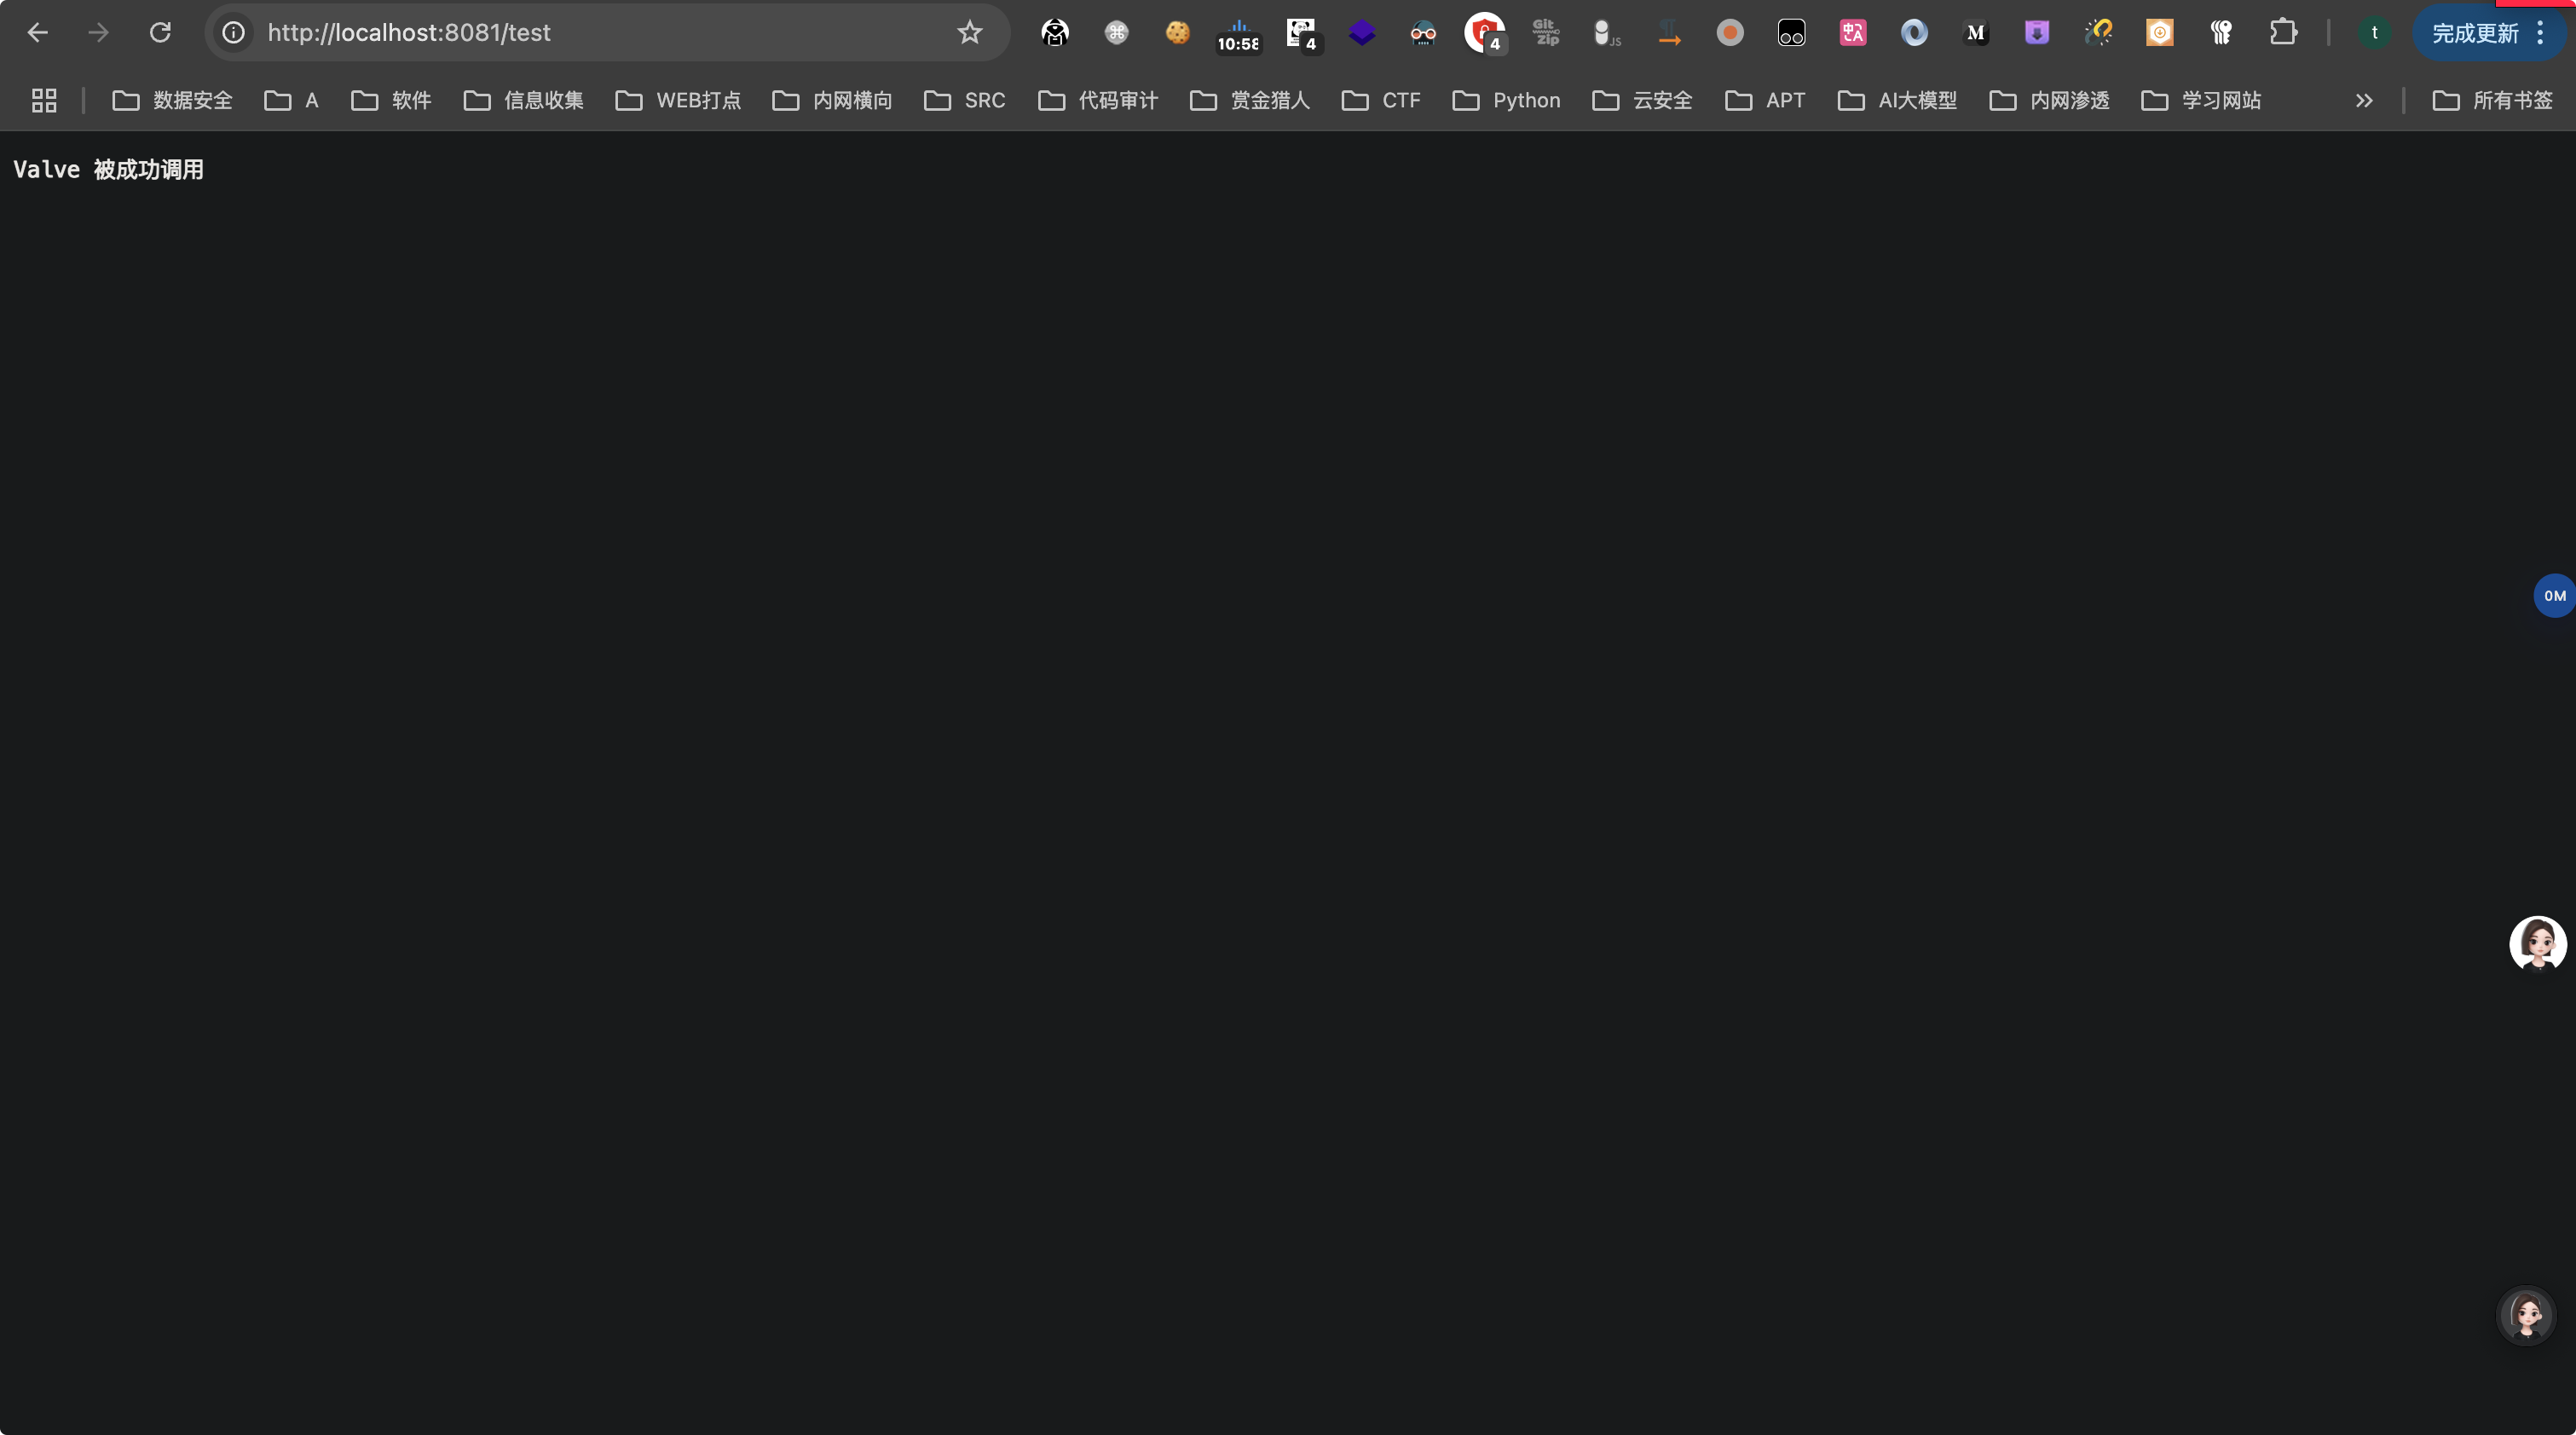Click the 完成更新 update button
2576x1435 pixels.
click(2475, 33)
